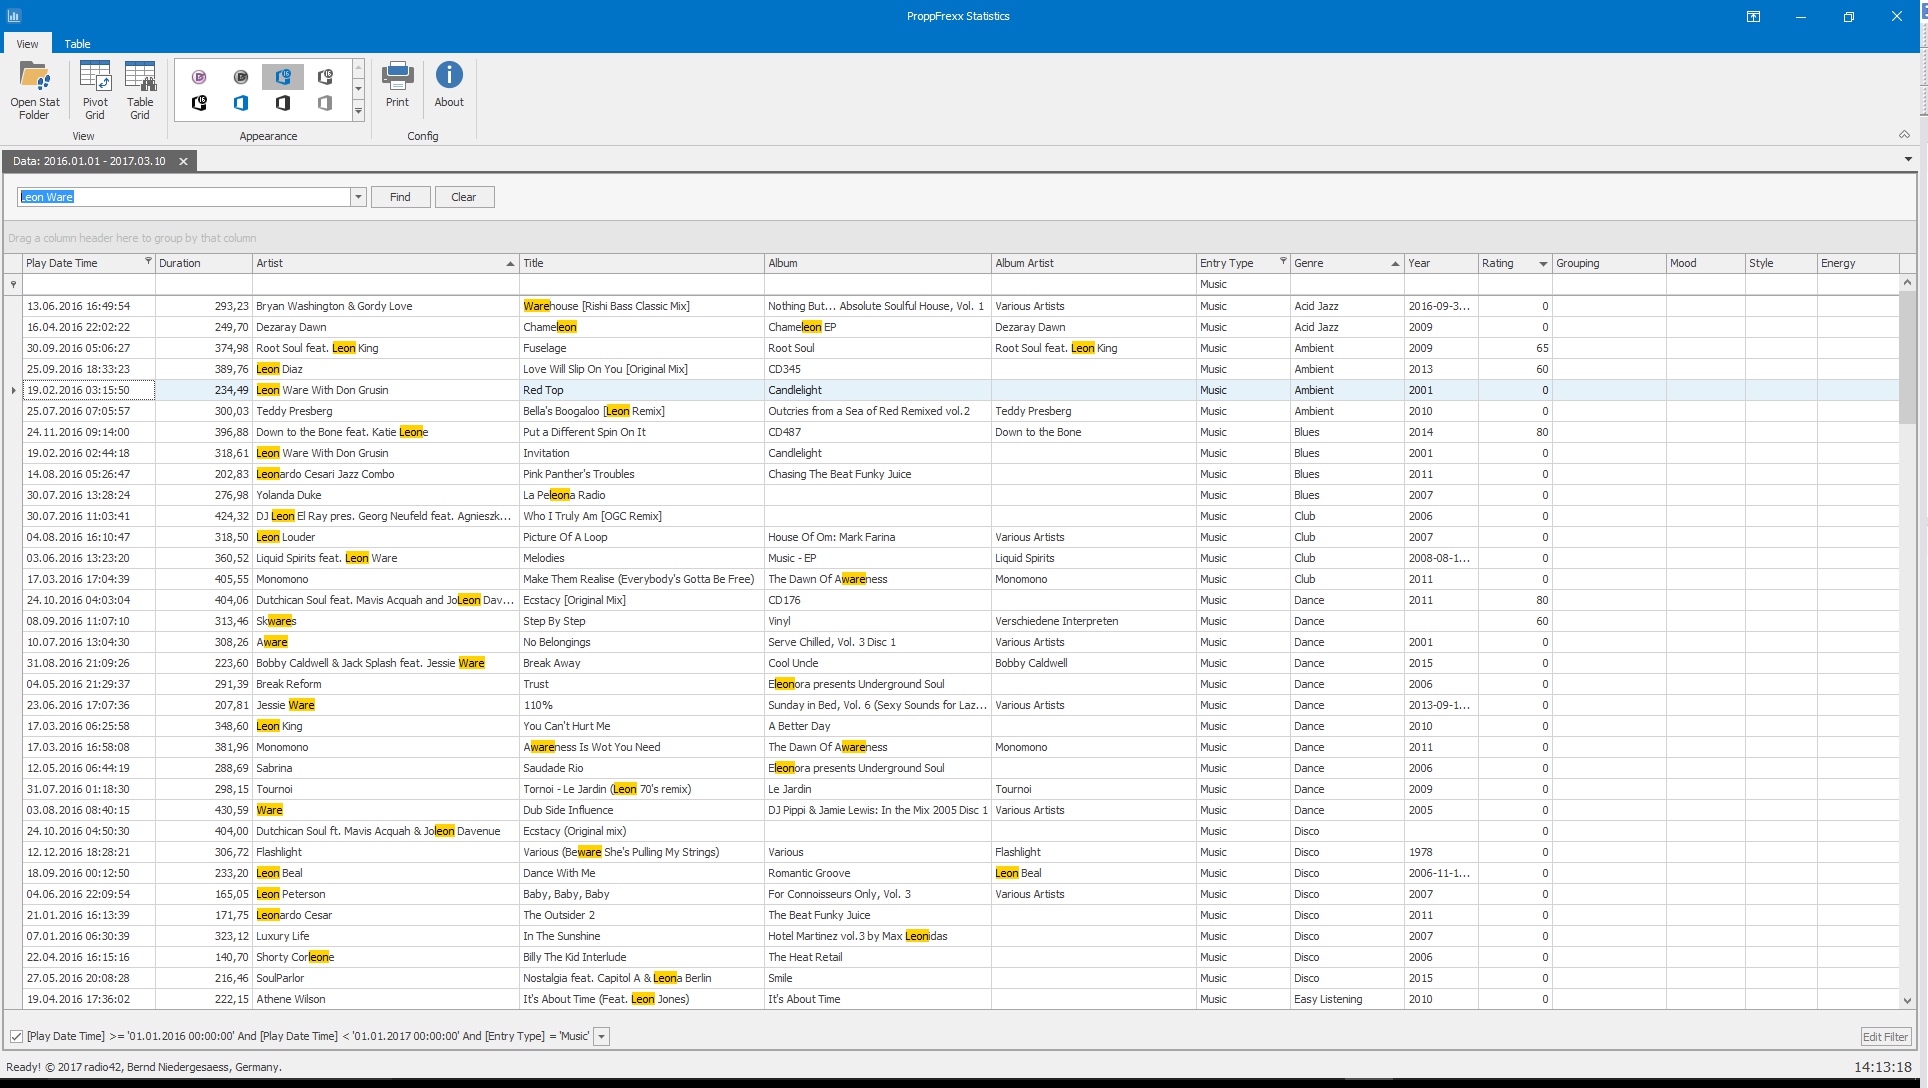
Task: Open the search text dropdown arrow
Action: click(358, 197)
